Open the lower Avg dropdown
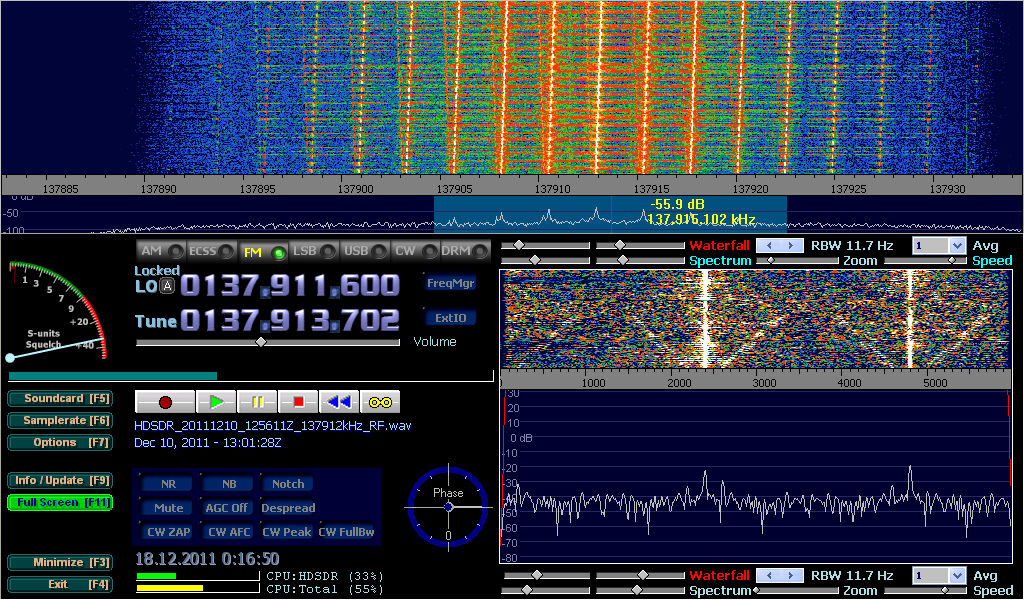 956,576
